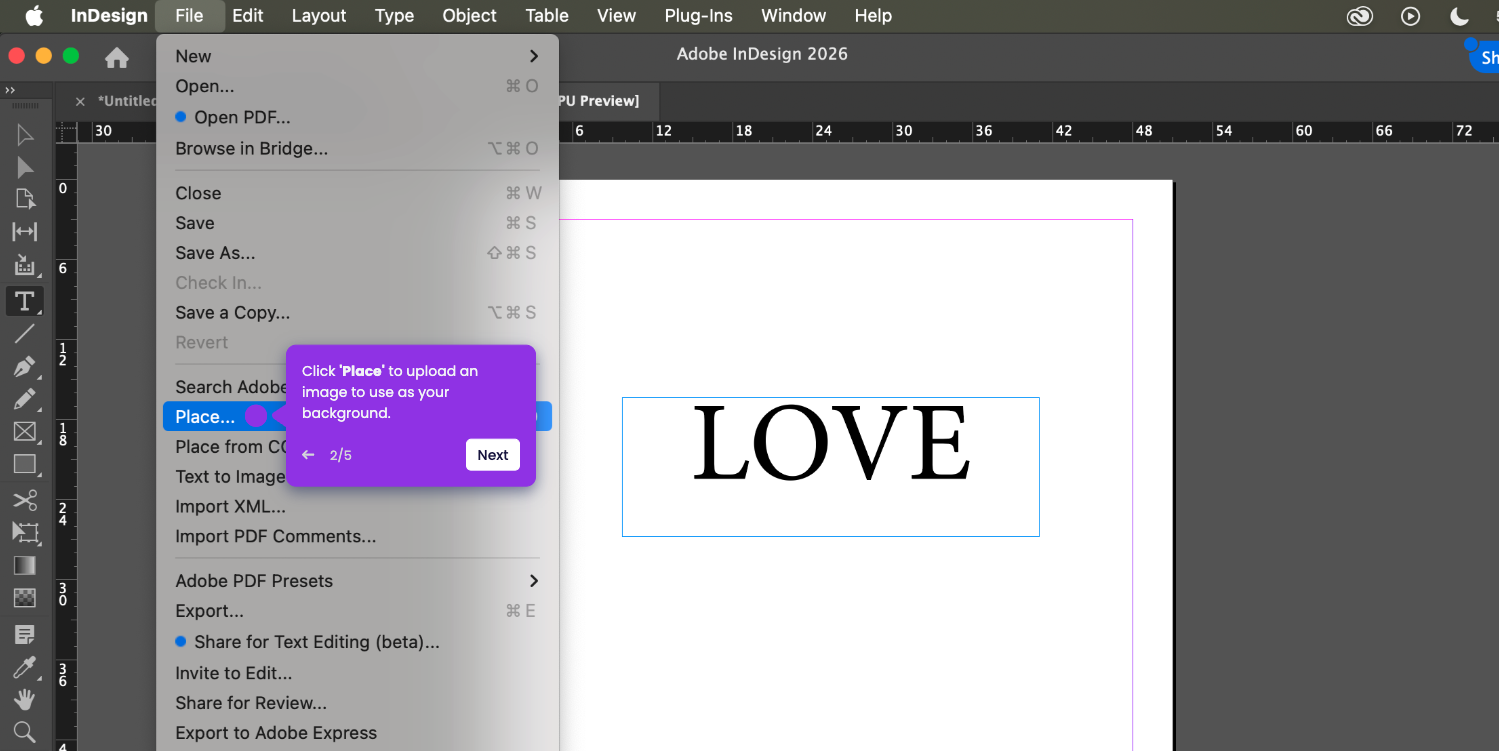Go back using tooltip left arrow

click(x=308, y=455)
